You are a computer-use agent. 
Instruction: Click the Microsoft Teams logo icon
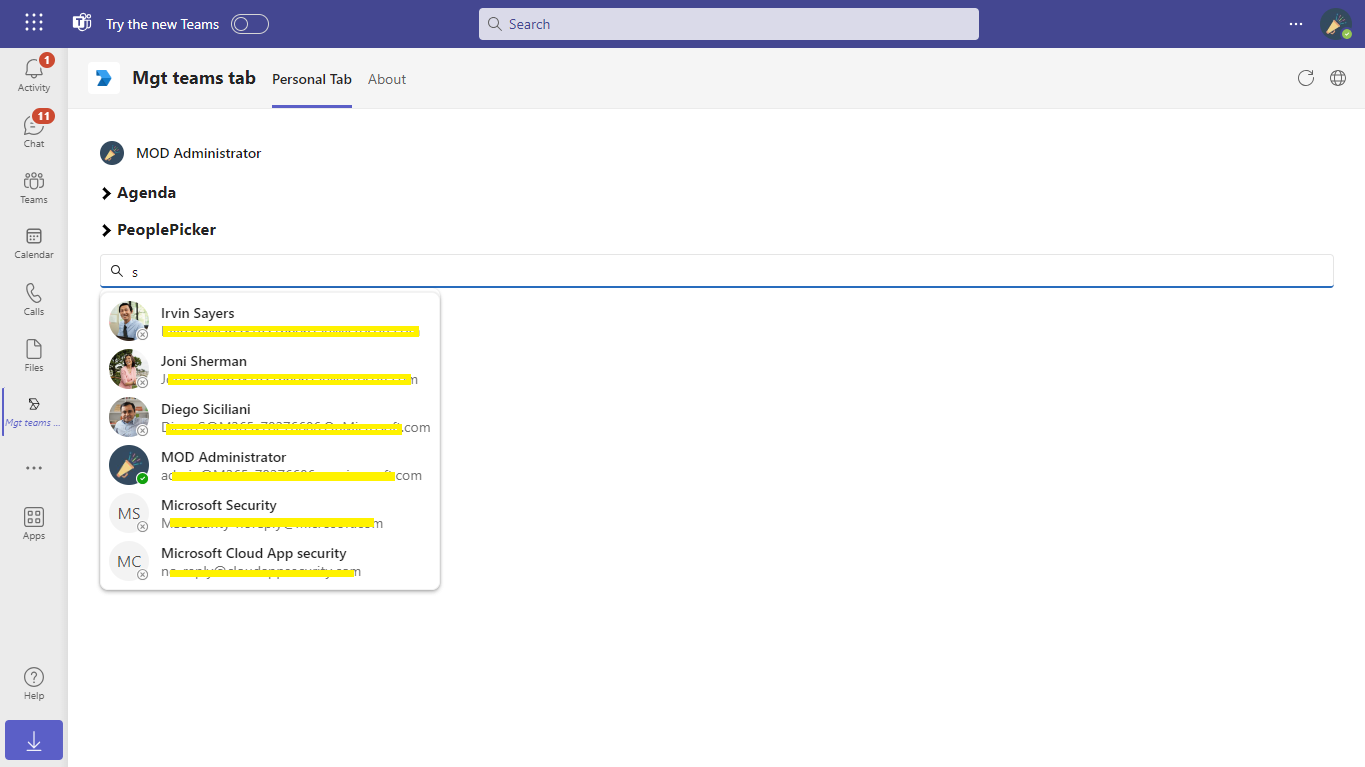click(82, 23)
